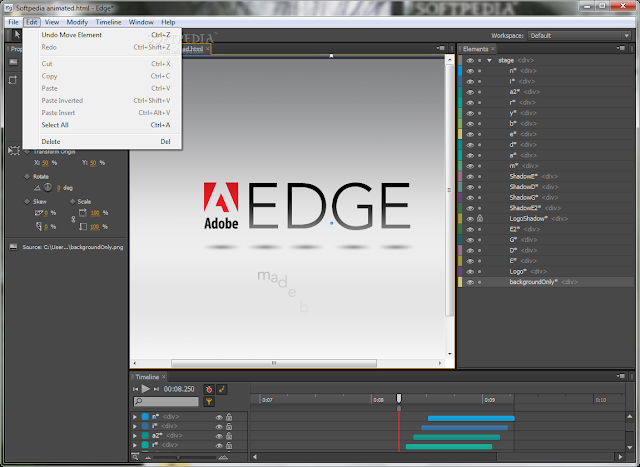Viewport: 640px width, 467px height.
Task: Click the Skew keyframe diamond
Action: pos(27,201)
